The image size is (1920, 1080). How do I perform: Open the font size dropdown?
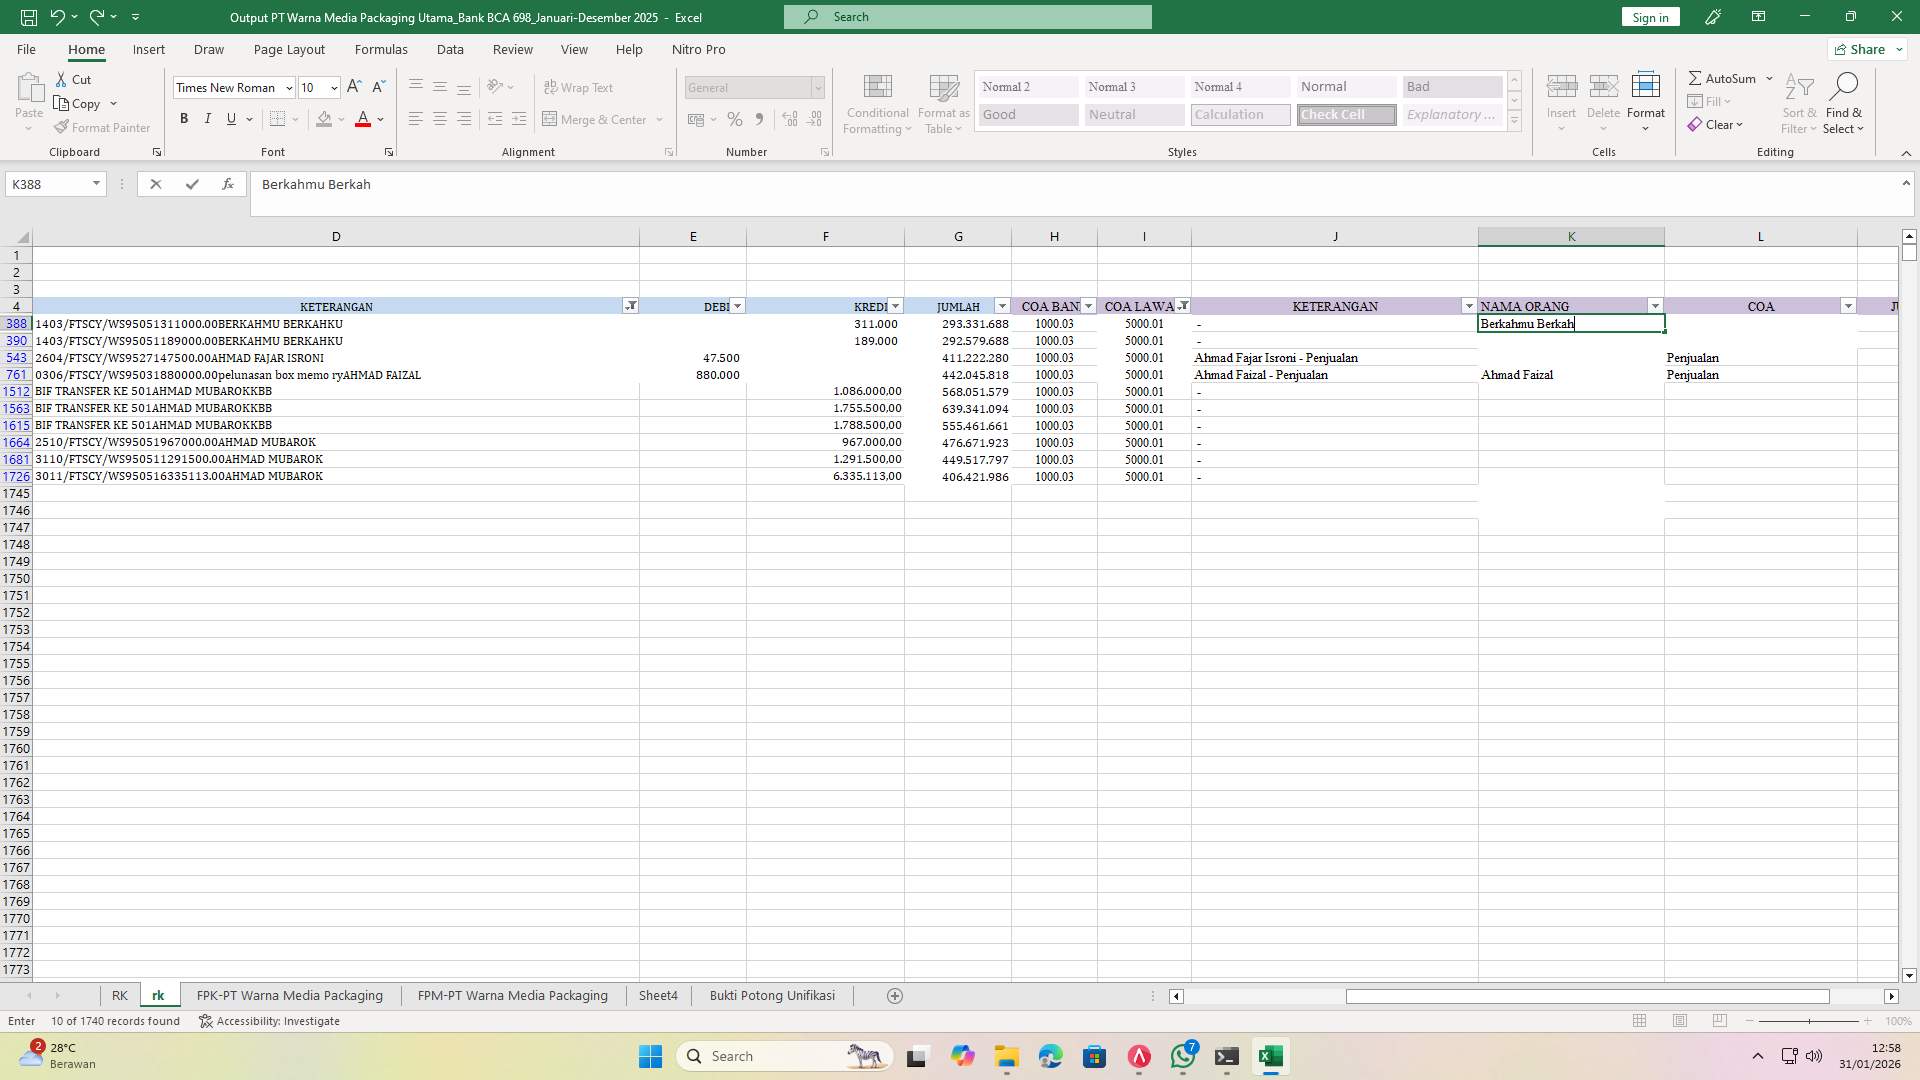tap(332, 88)
